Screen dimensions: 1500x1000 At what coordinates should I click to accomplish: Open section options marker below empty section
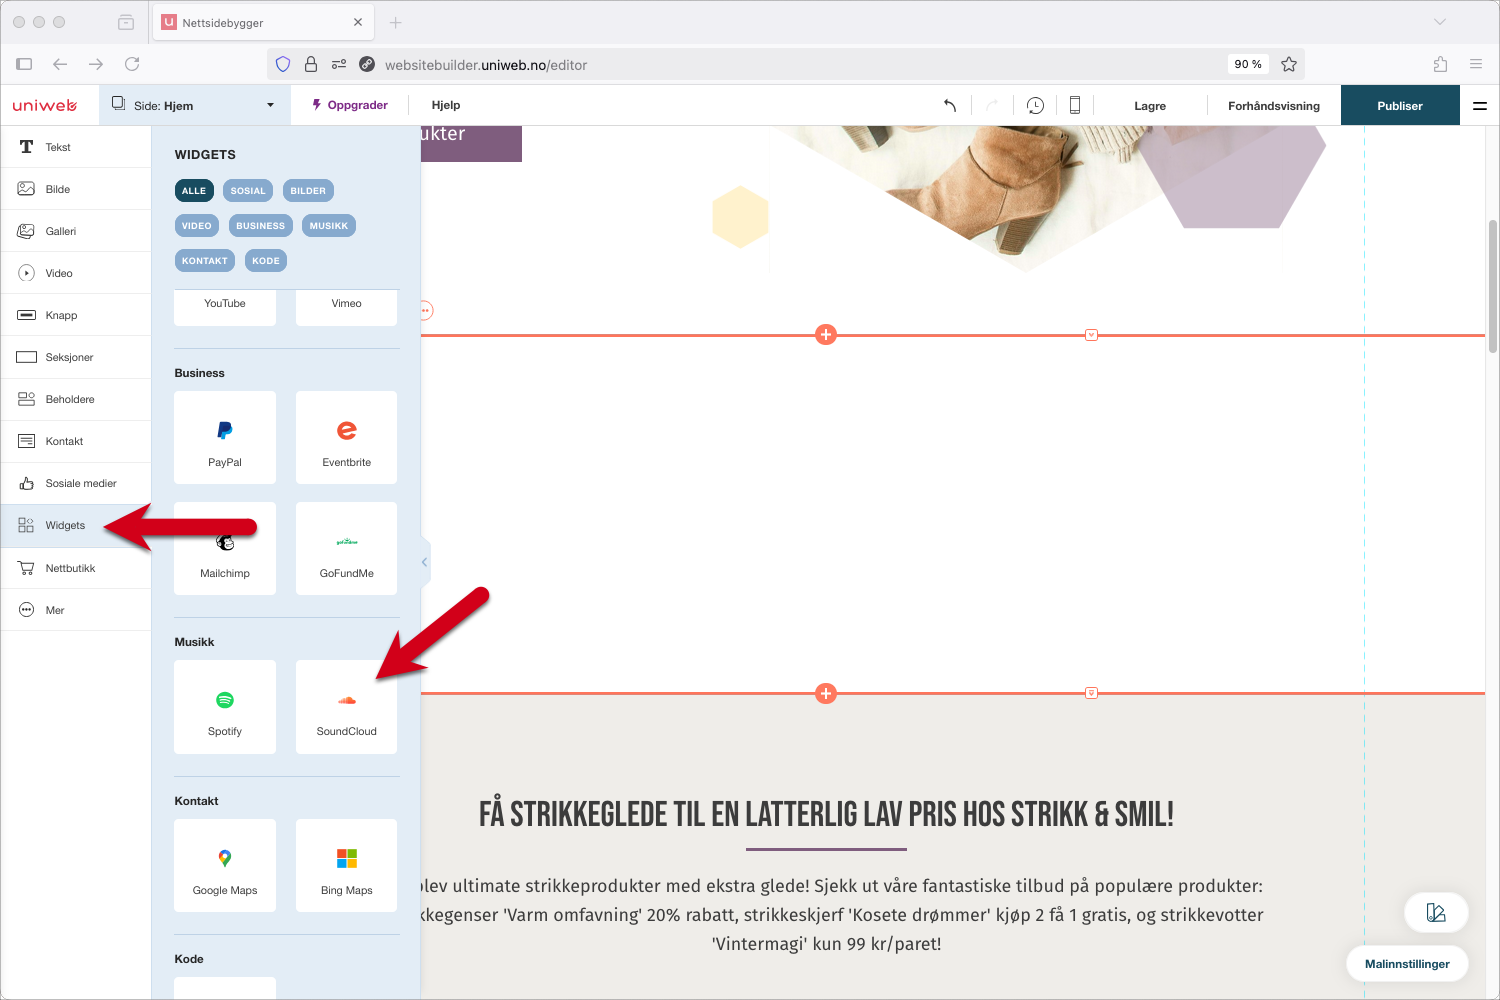click(1092, 693)
